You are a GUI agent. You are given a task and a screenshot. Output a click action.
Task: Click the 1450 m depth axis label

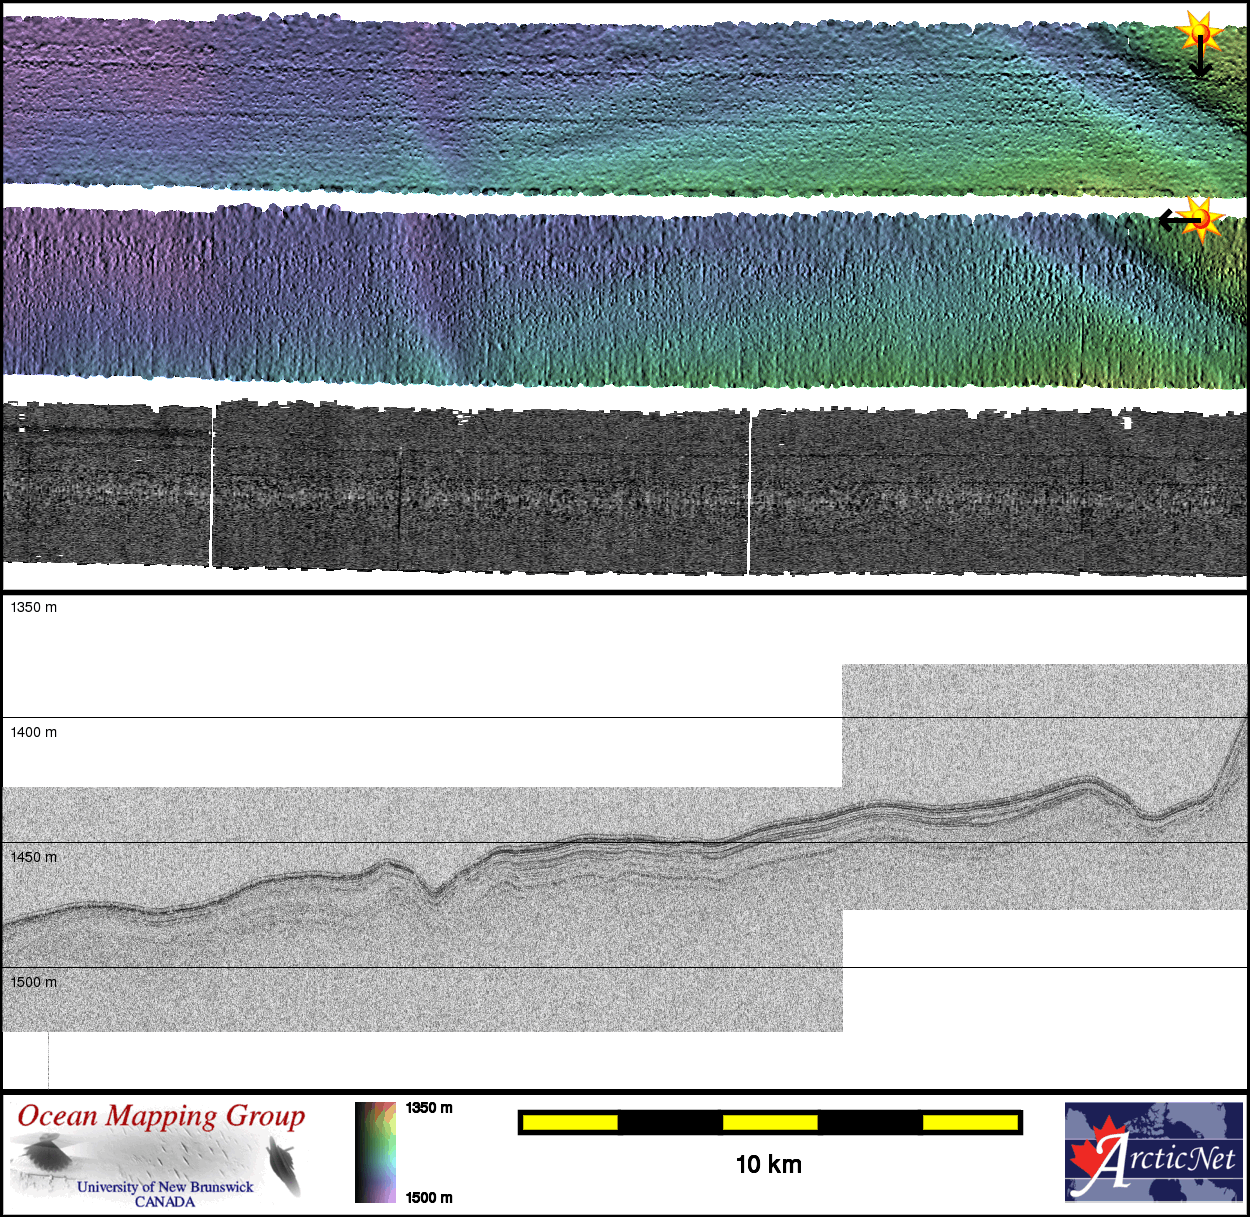(34, 858)
